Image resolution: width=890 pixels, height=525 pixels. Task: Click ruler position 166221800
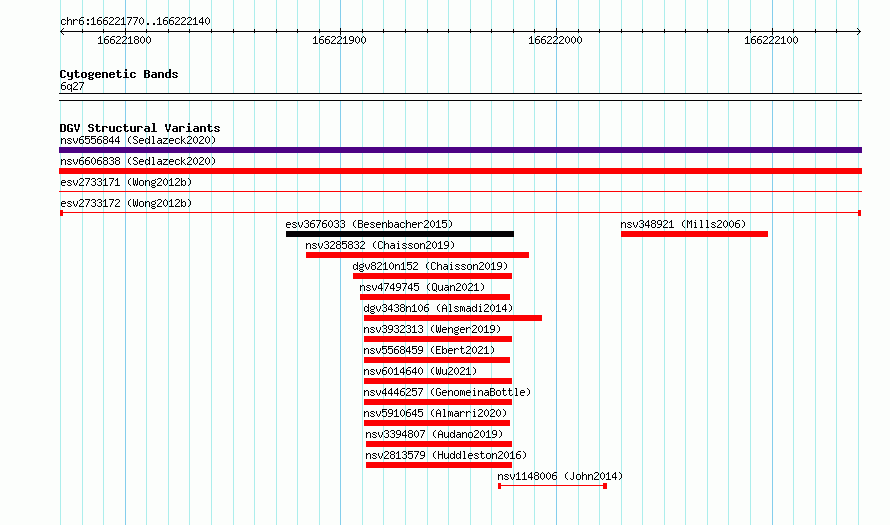pyautogui.click(x=124, y=40)
